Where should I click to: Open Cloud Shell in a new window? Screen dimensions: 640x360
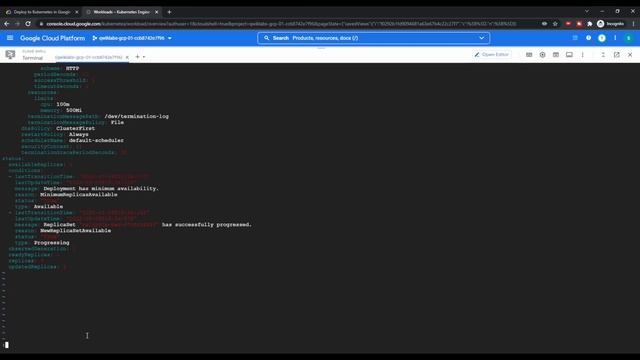pyautogui.click(x=616, y=54)
